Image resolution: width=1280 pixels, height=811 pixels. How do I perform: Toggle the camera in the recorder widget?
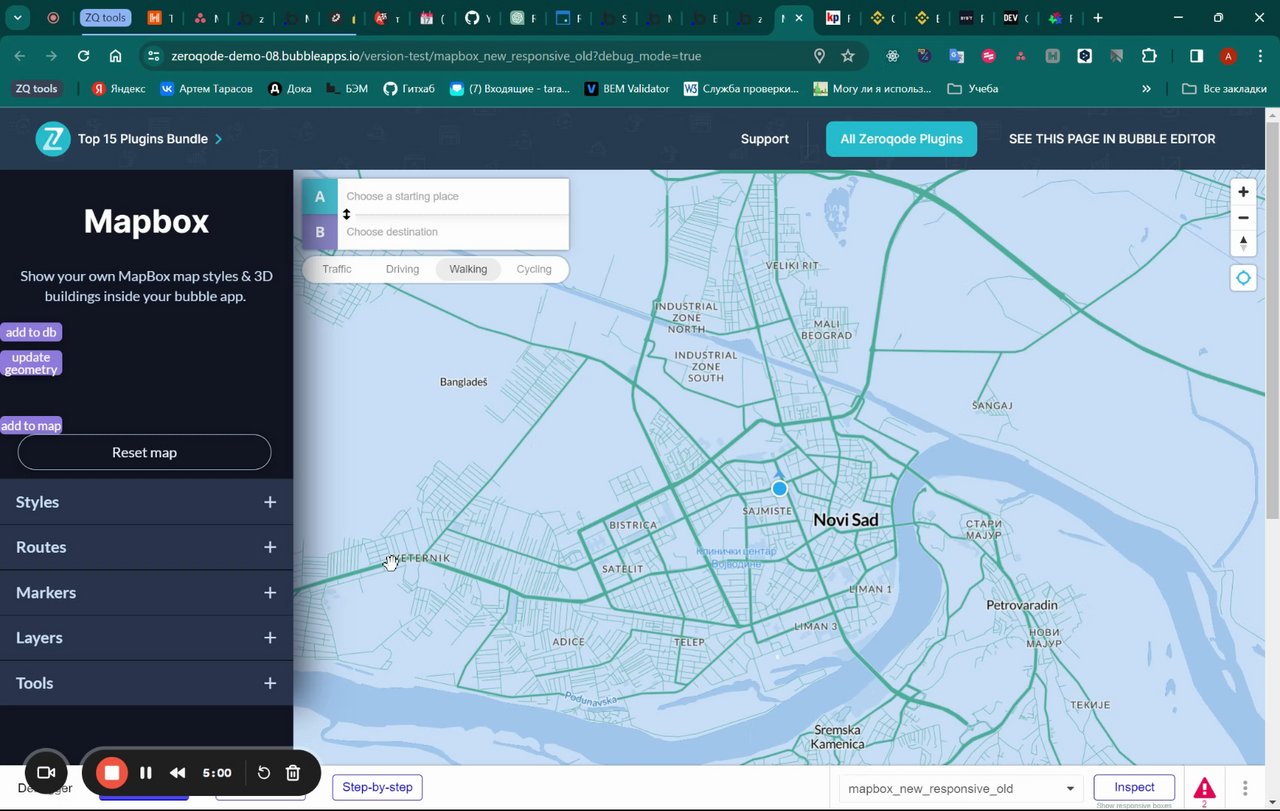45,772
